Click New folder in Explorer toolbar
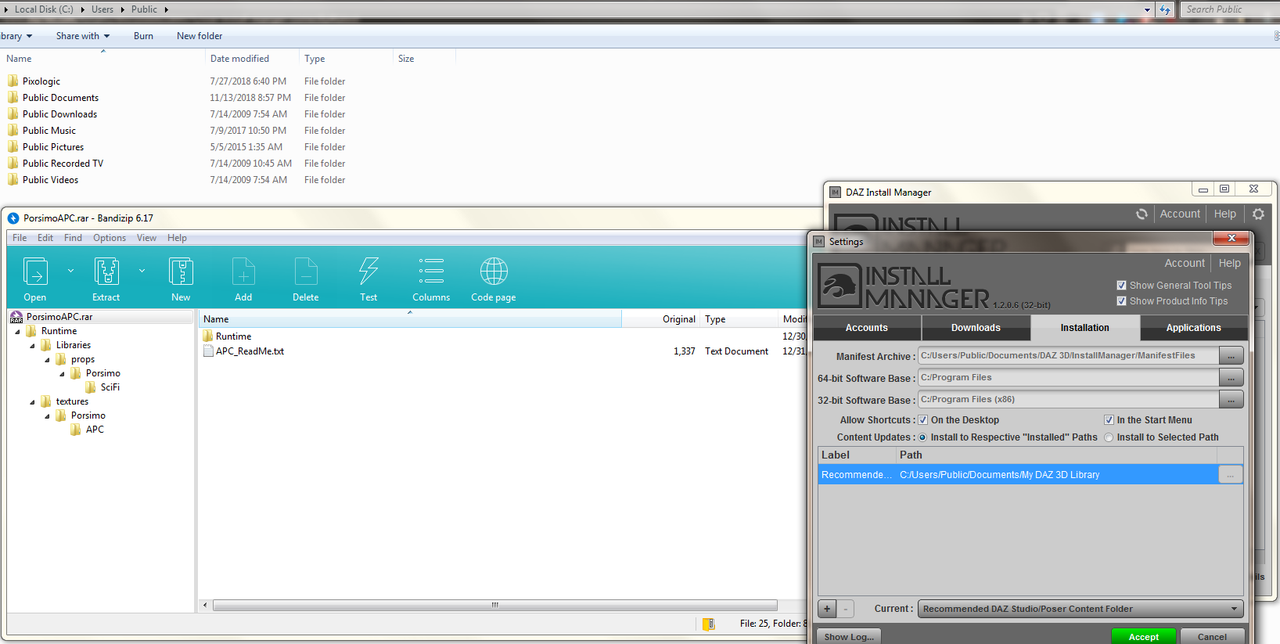Image resolution: width=1280 pixels, height=644 pixels. 200,36
